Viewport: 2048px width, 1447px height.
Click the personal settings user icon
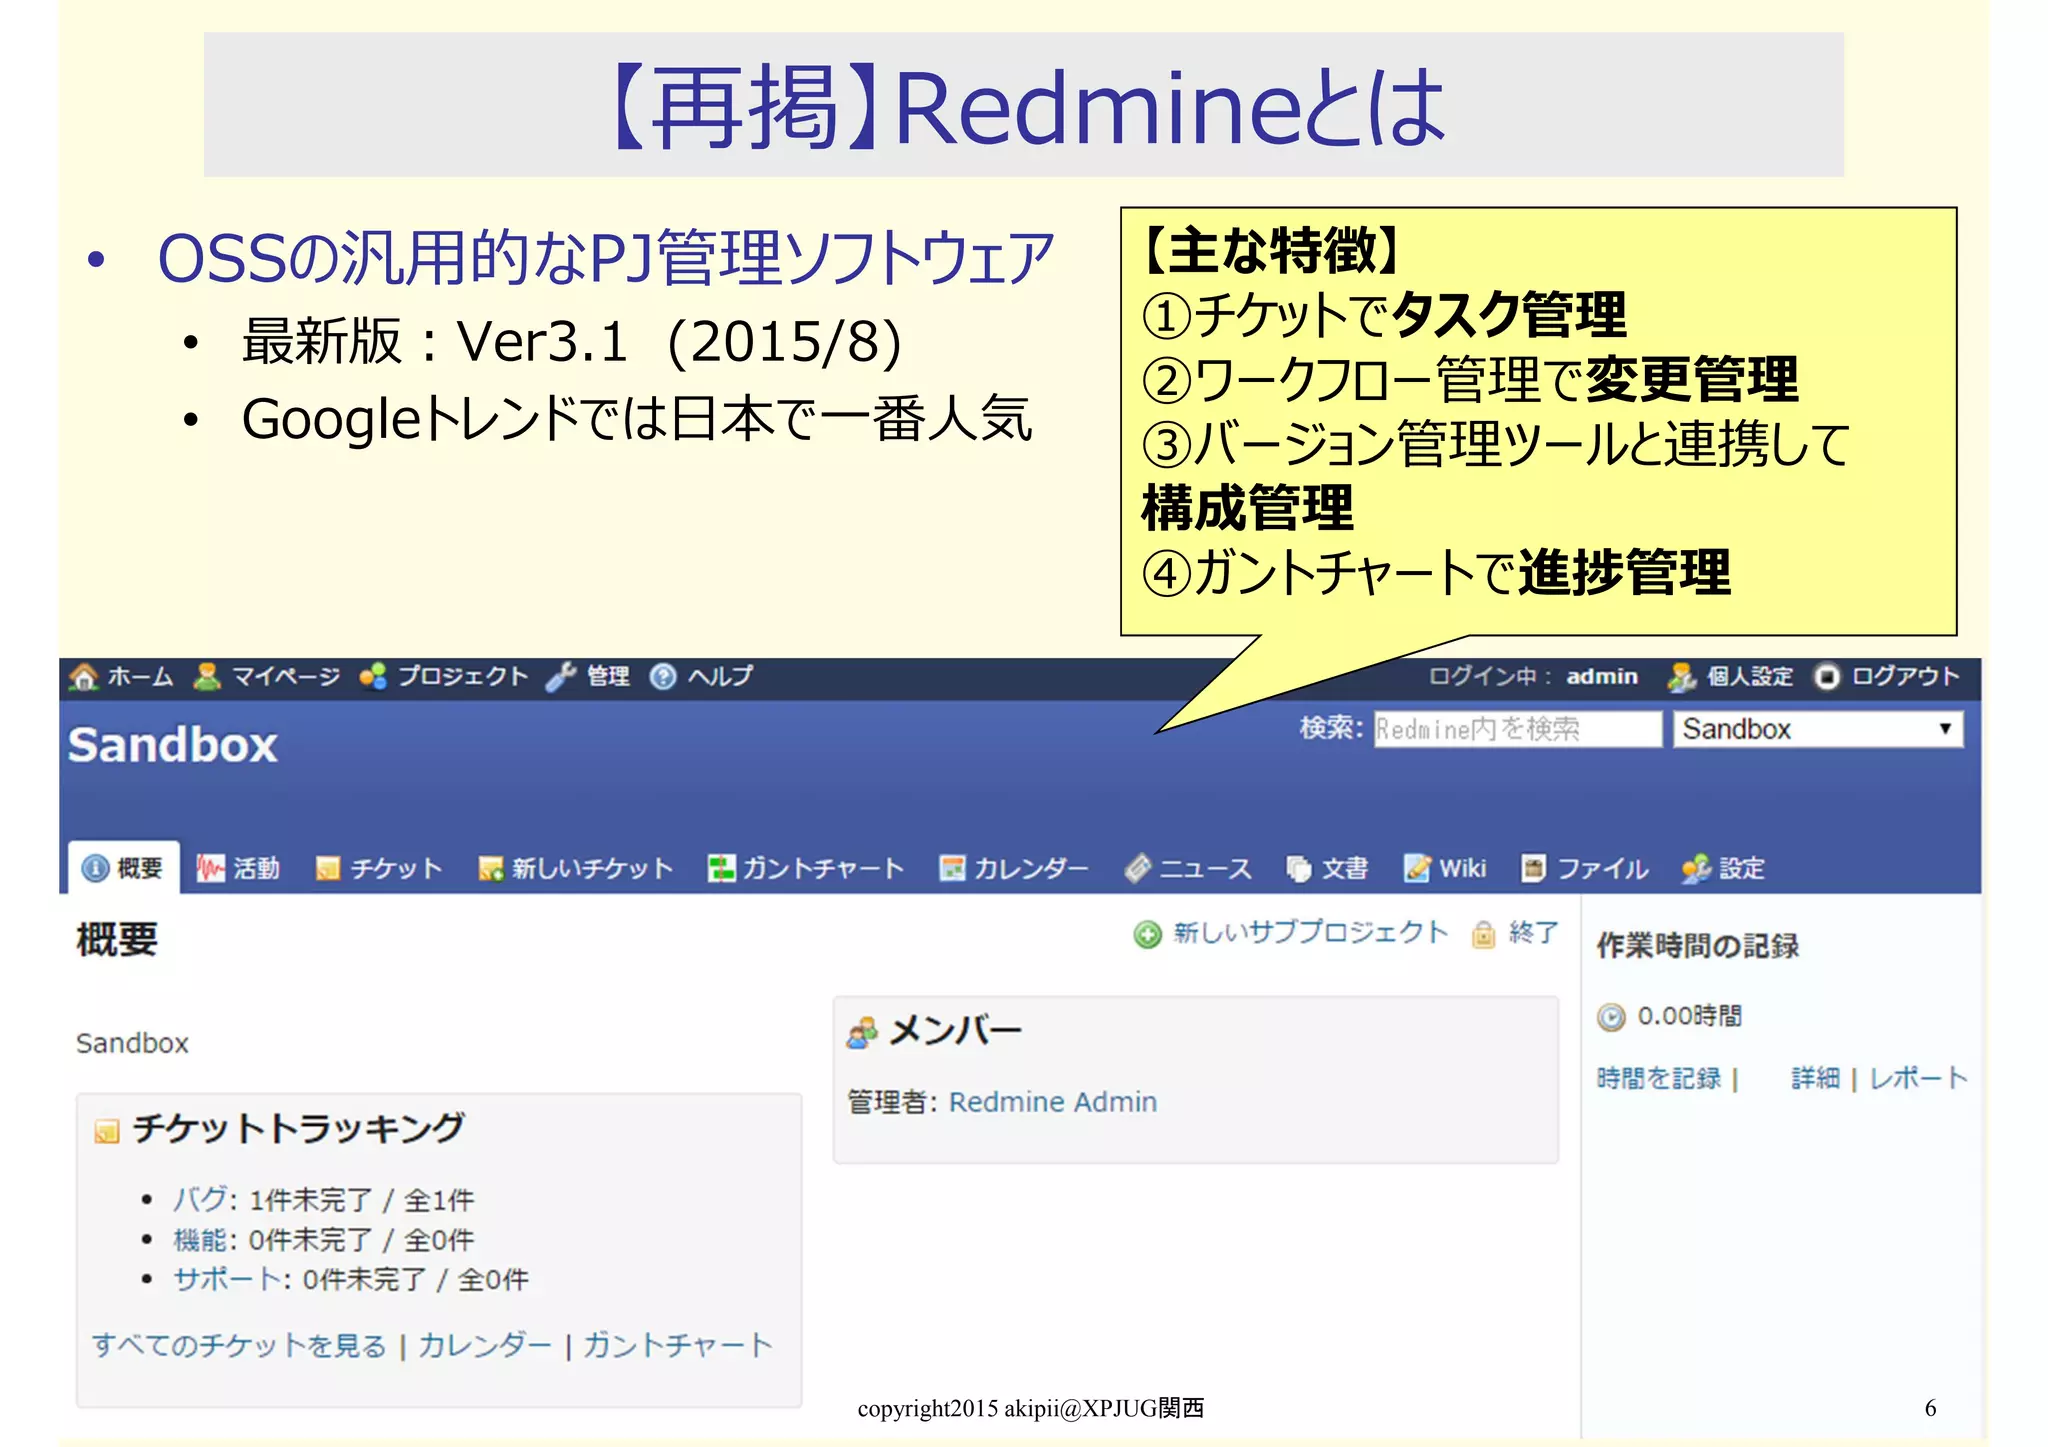click(x=1681, y=677)
